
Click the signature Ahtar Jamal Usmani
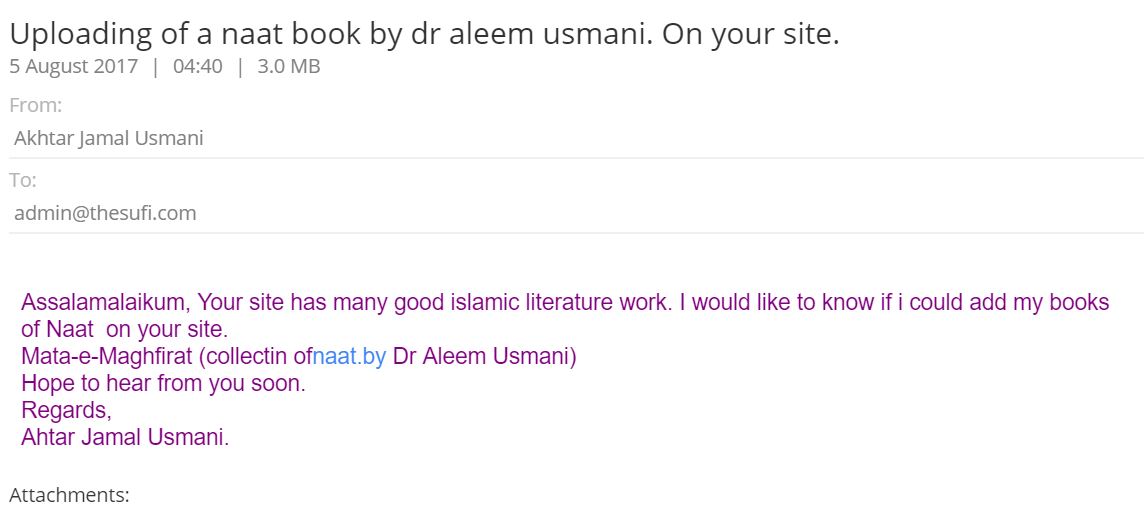click(x=125, y=437)
